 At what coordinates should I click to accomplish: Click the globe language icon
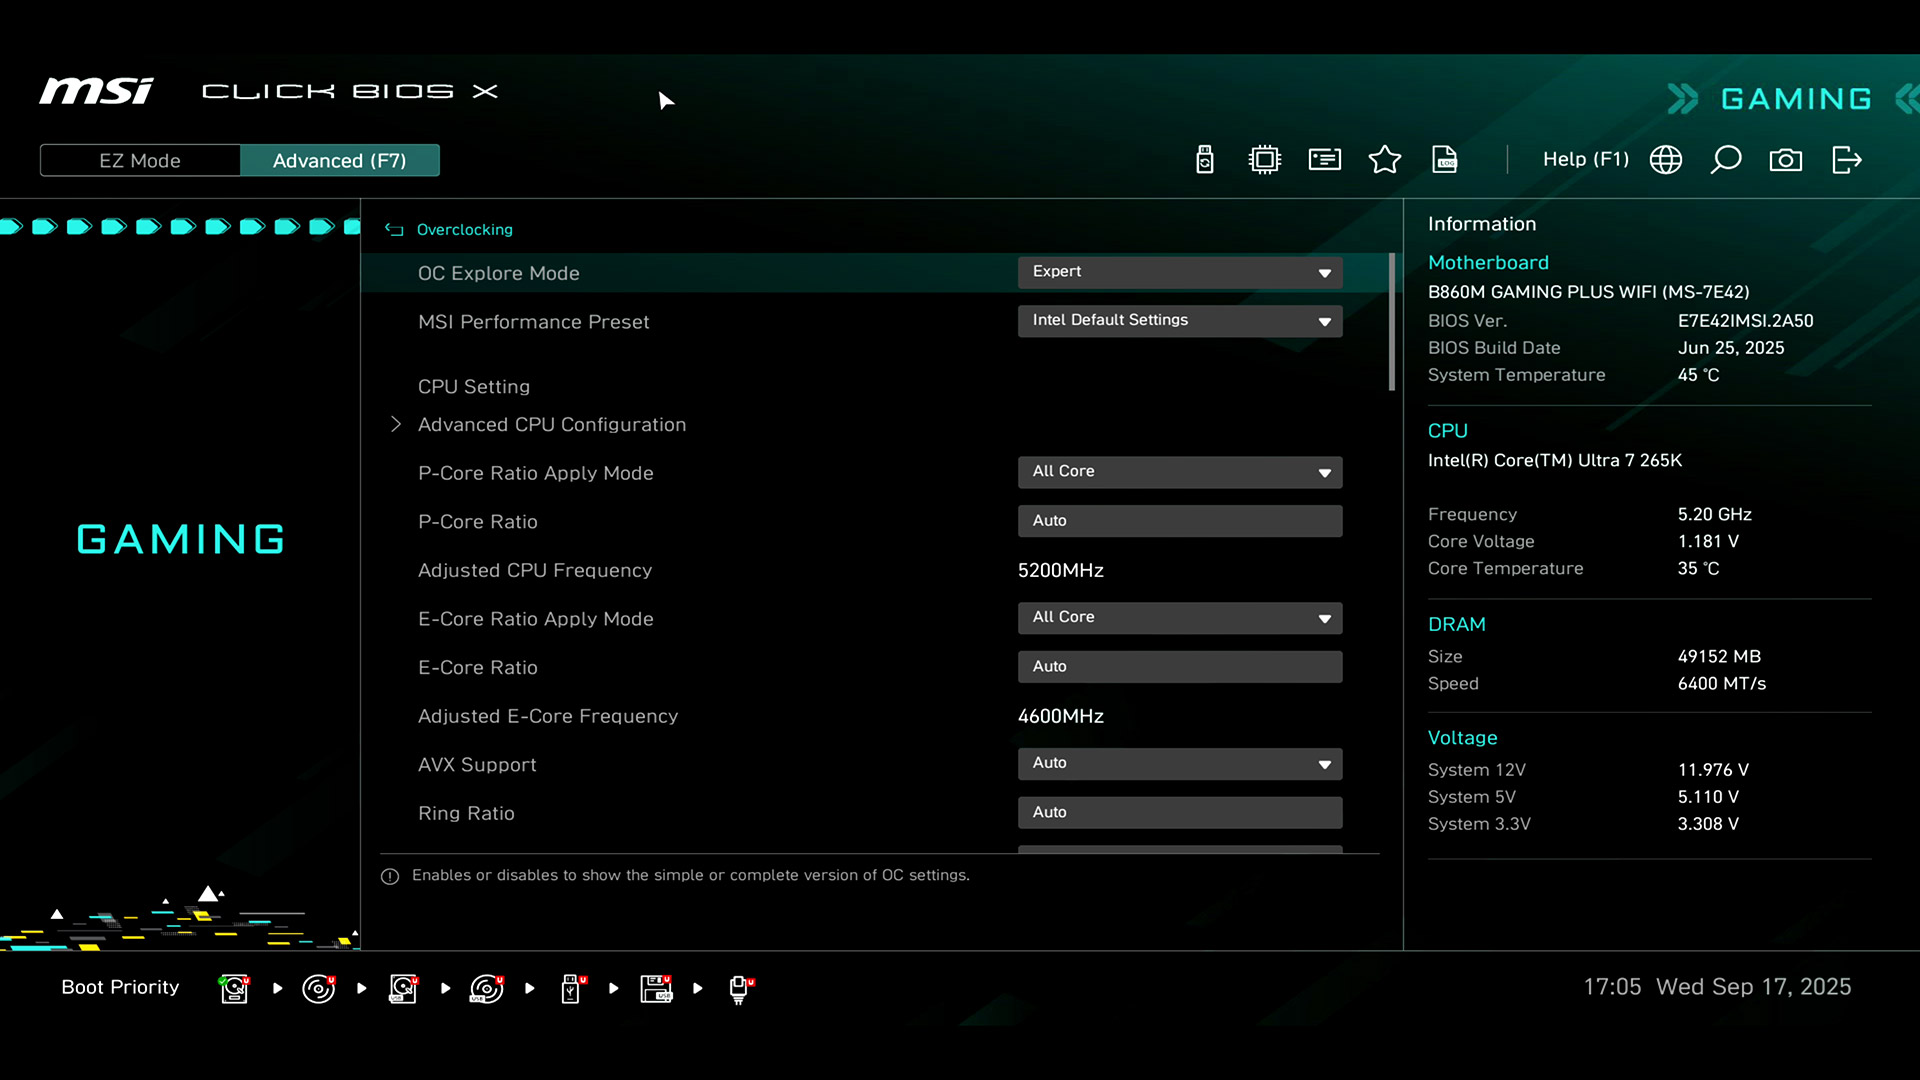pos(1666,160)
